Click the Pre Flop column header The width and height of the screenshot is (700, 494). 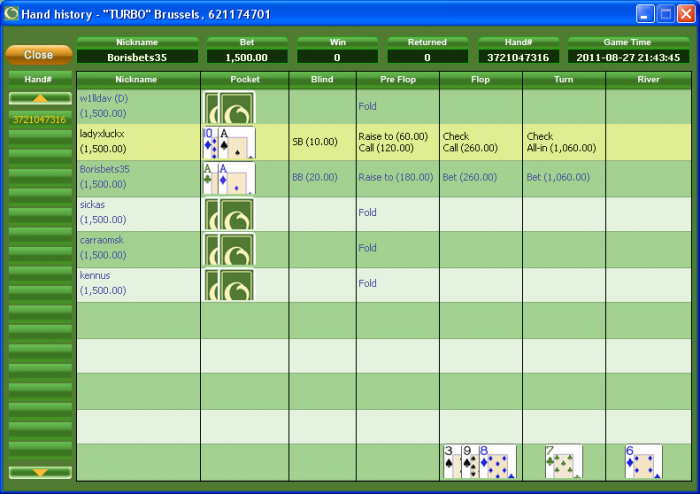pos(398,79)
